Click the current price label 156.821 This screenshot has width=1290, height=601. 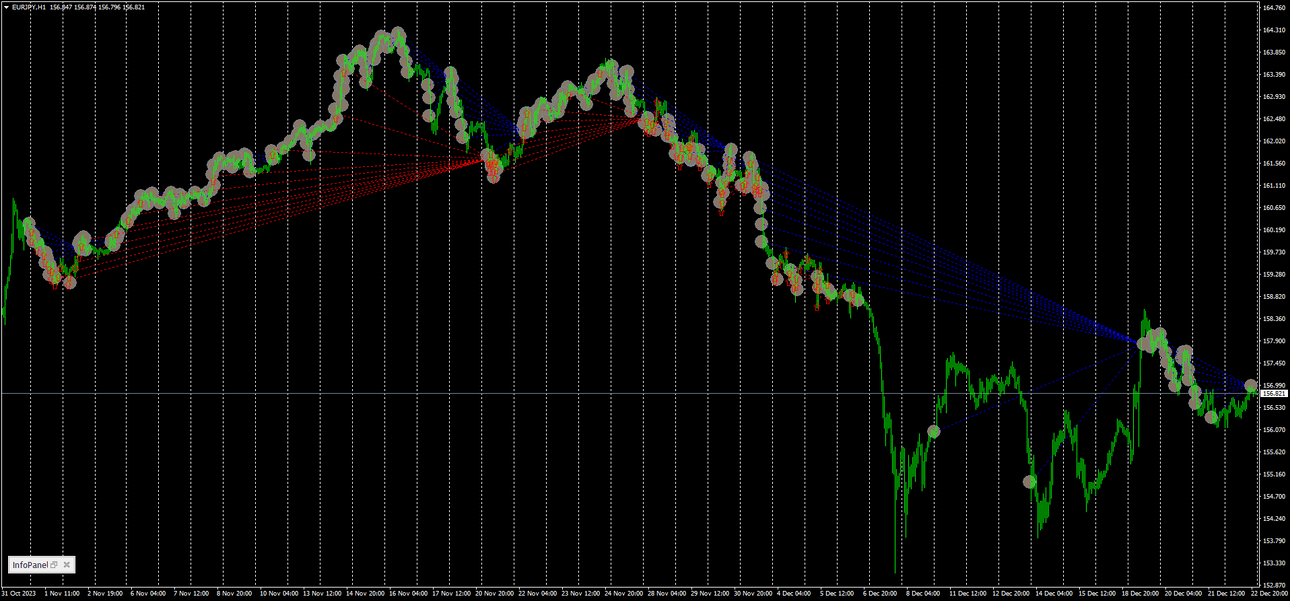[1274, 394]
